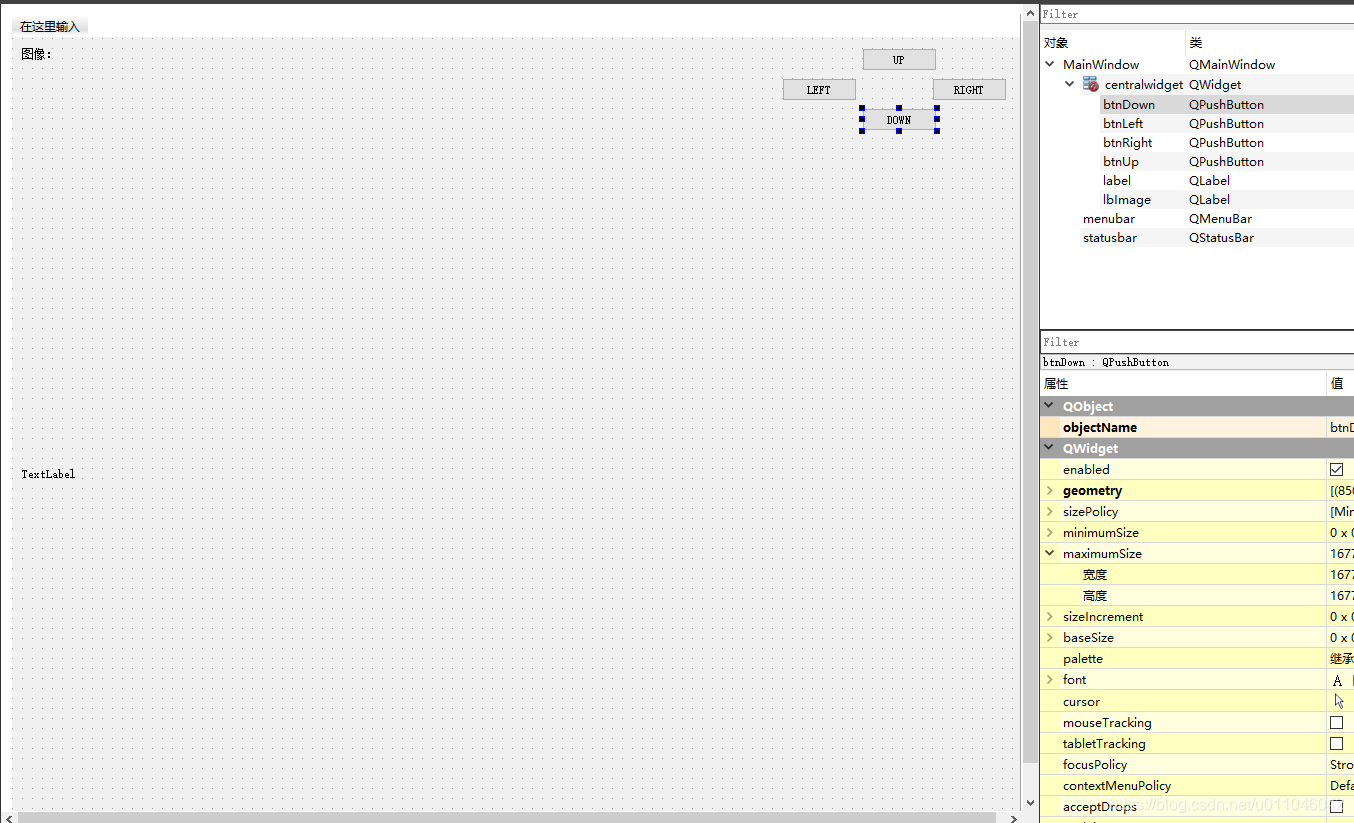Screen dimensions: 1354x823
Task: Select the DOWN button on the form
Action: point(899,120)
